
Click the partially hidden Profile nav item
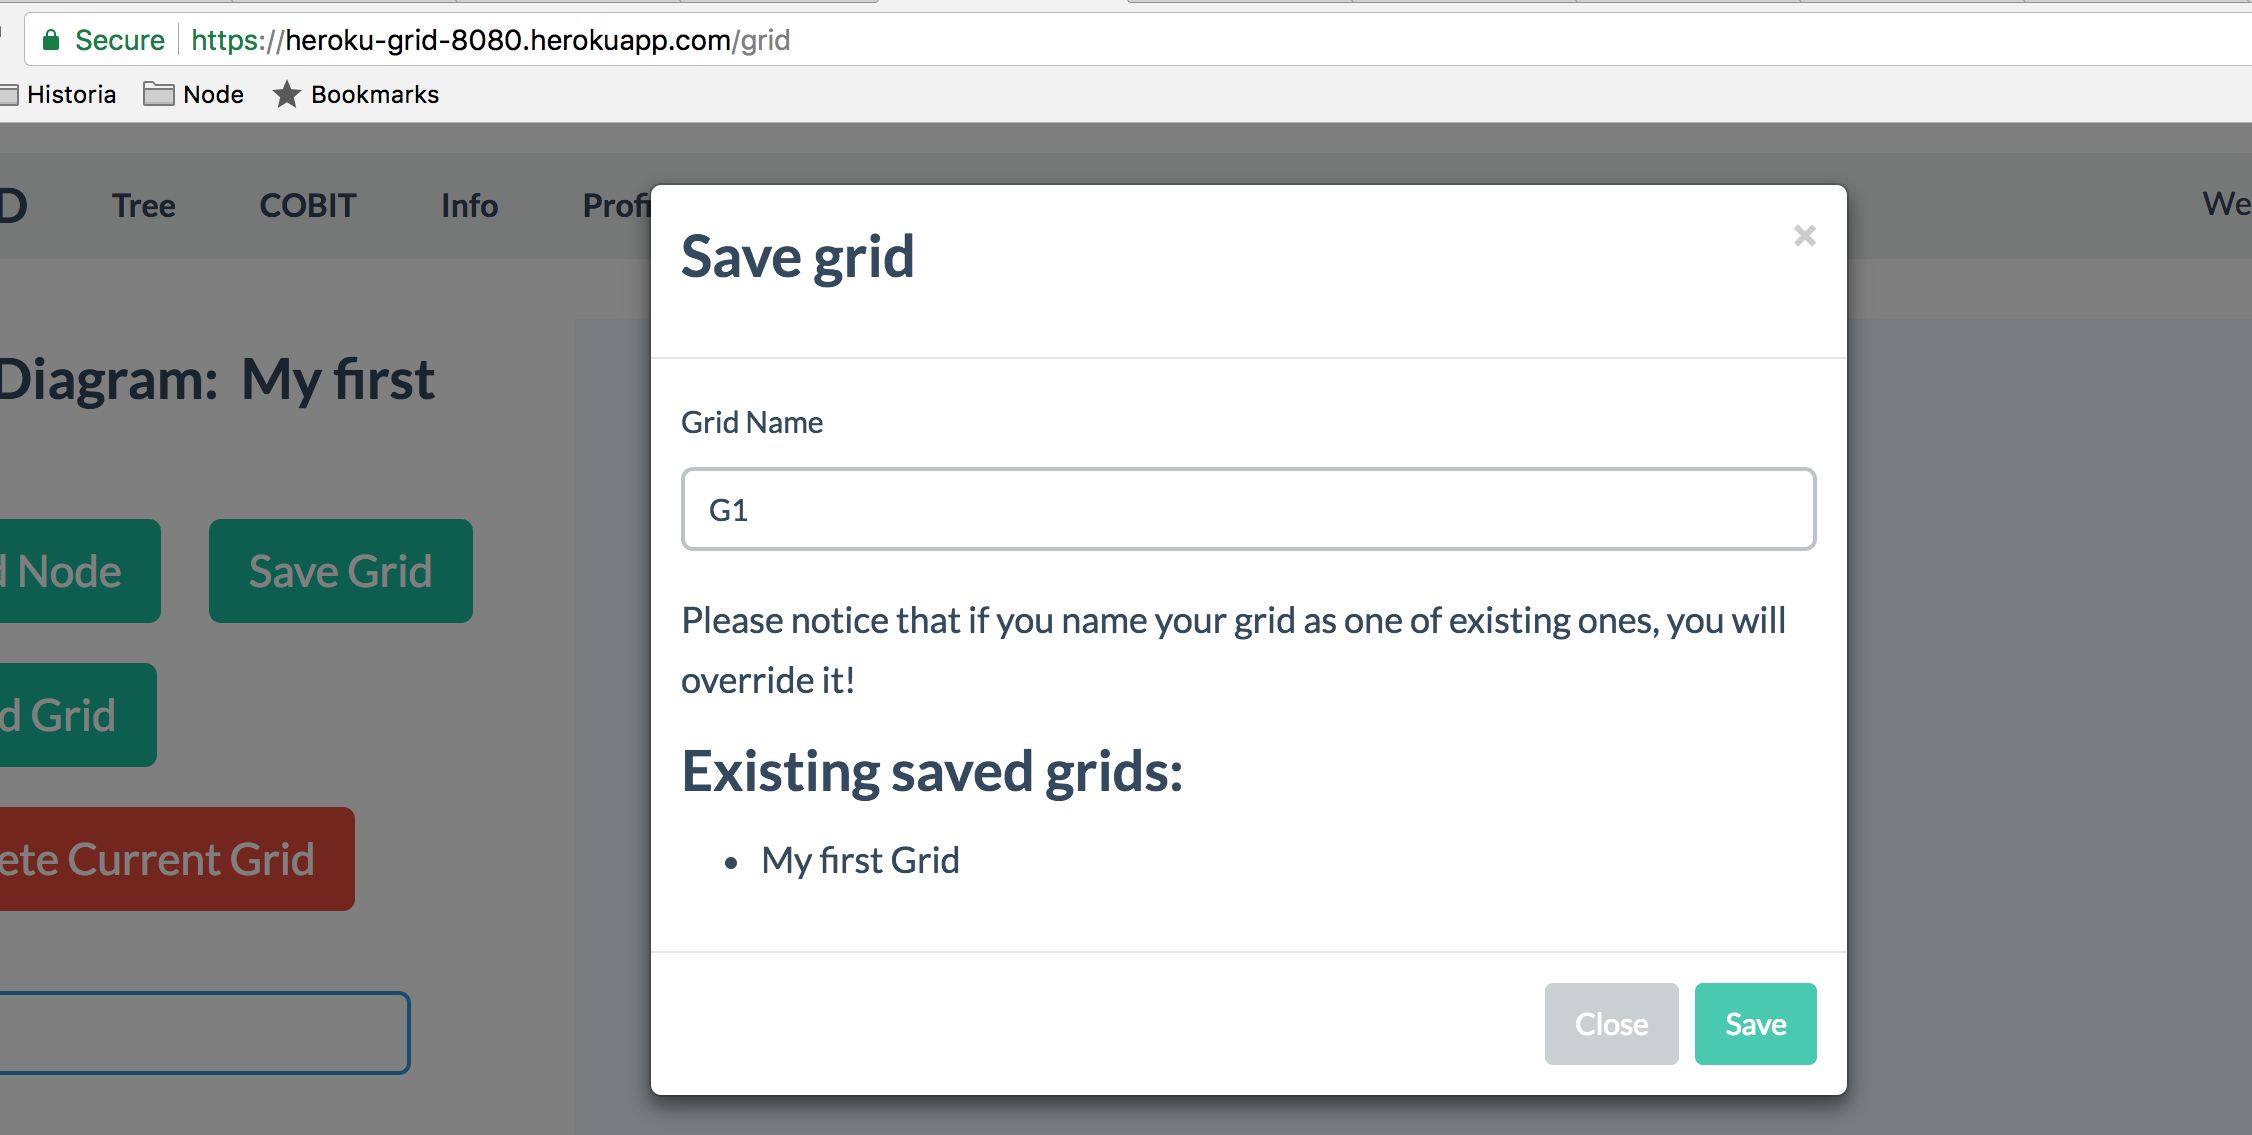pyautogui.click(x=615, y=205)
